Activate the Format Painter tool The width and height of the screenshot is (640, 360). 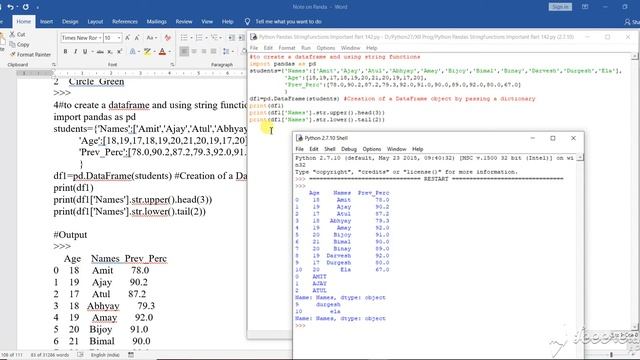click(30, 54)
